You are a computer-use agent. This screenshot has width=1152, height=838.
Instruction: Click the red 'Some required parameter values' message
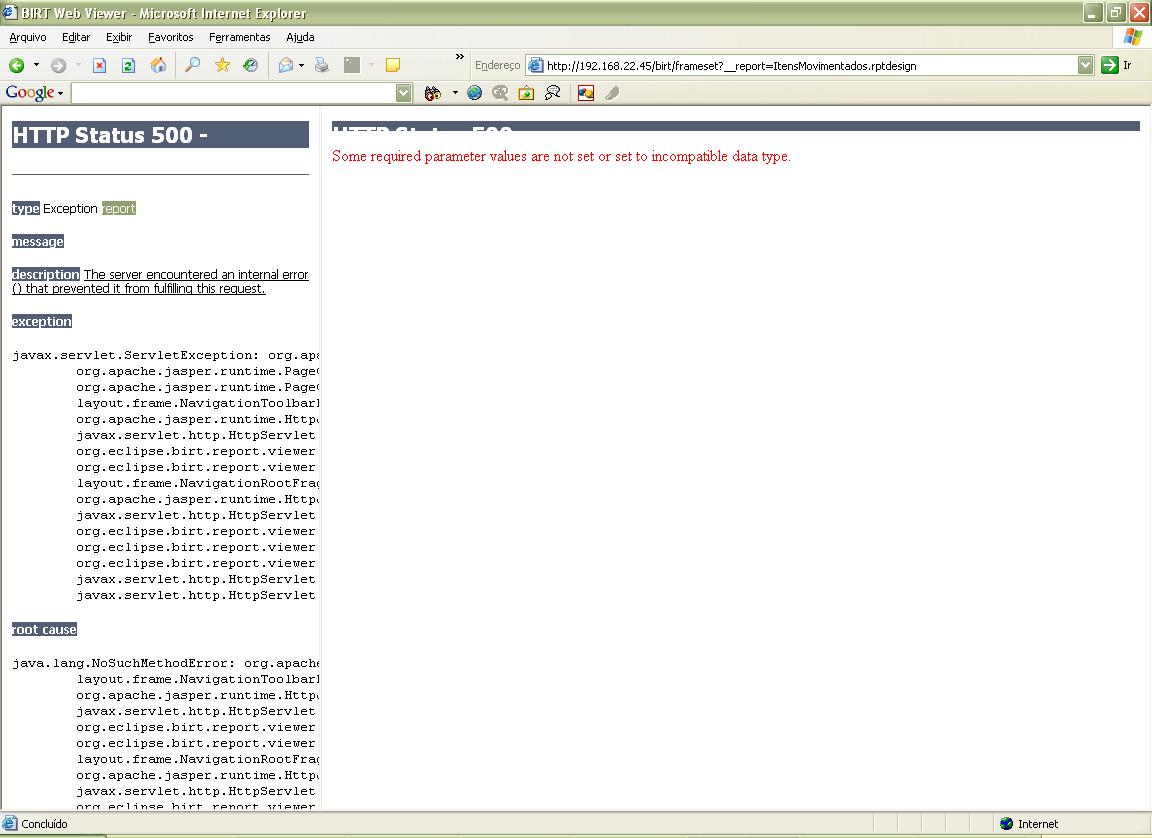[x=561, y=156]
